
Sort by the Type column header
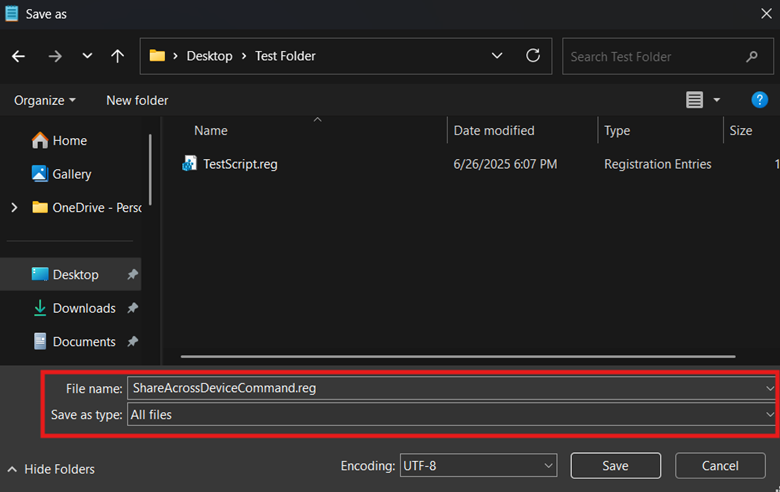(617, 131)
